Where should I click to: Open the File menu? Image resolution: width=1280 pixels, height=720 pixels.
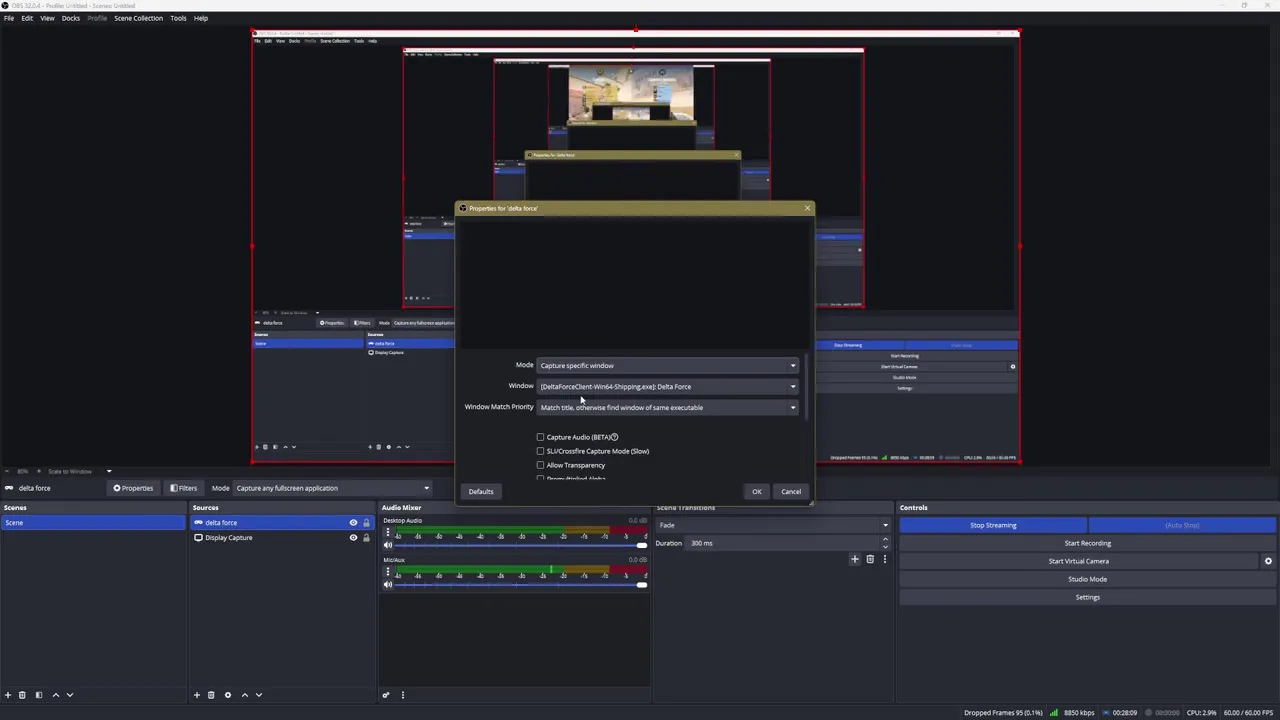click(9, 18)
